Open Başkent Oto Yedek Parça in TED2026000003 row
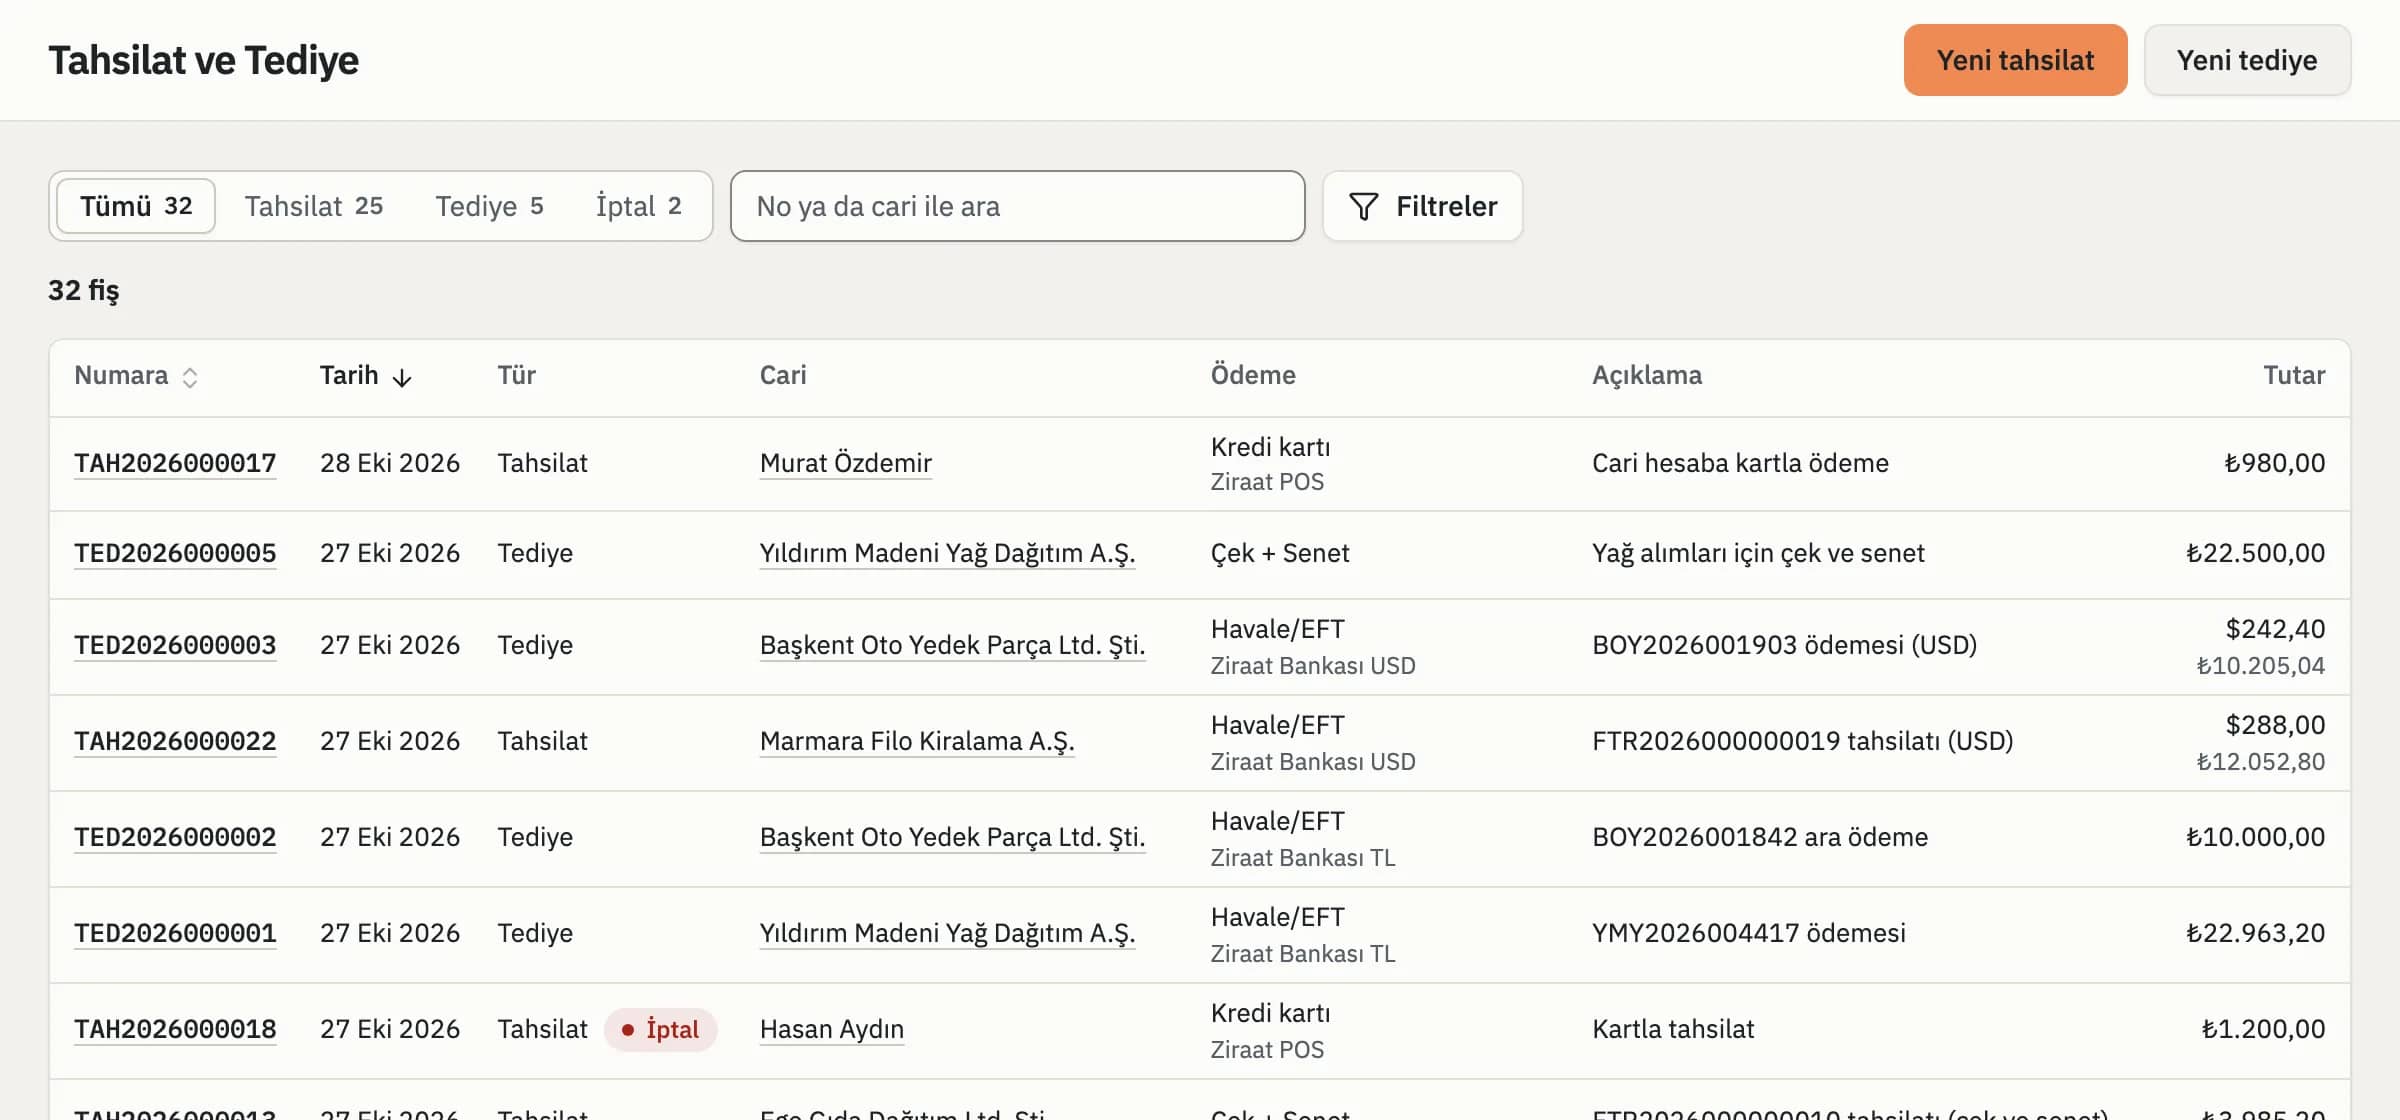The width and height of the screenshot is (2400, 1120). click(x=952, y=645)
